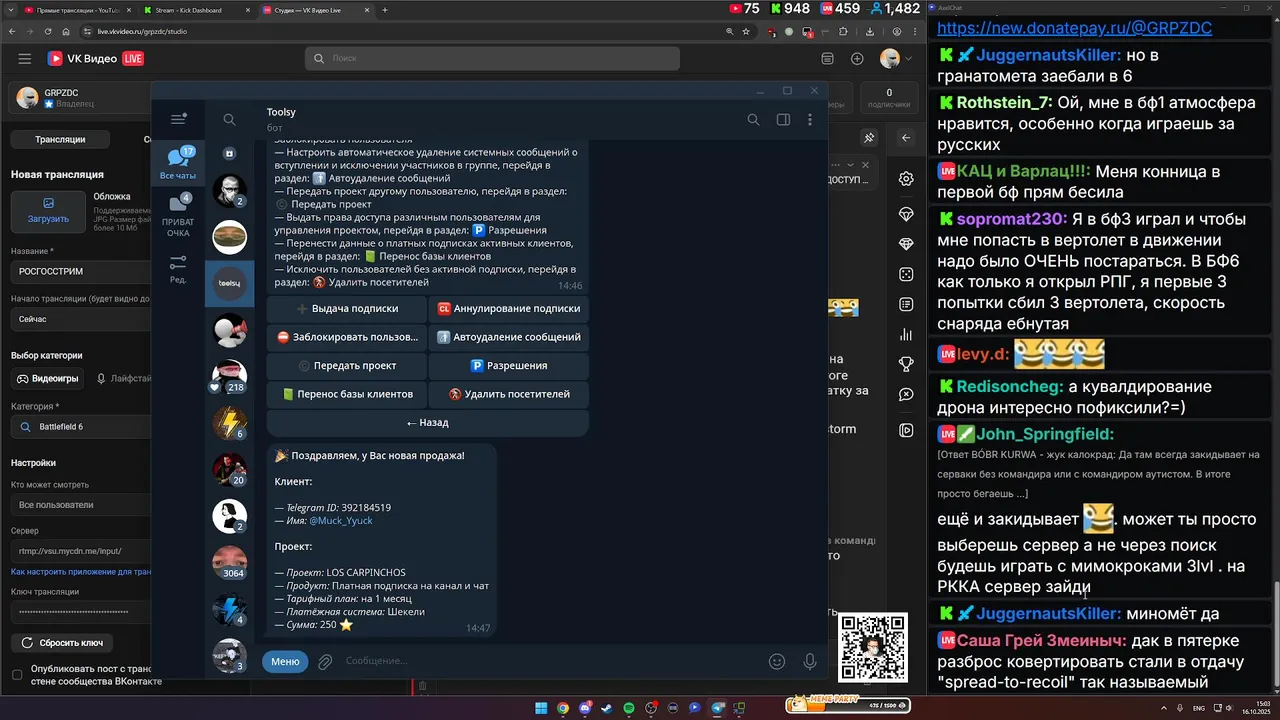
Task: Open the @Muck_Yyuck username link
Action: [x=341, y=521]
